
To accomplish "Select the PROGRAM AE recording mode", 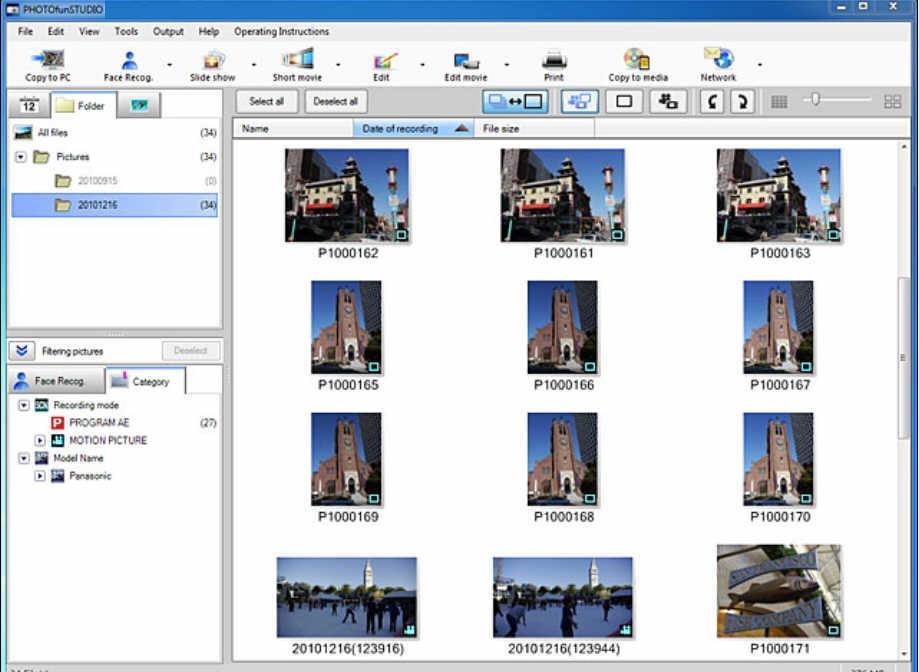I will coord(99,422).
